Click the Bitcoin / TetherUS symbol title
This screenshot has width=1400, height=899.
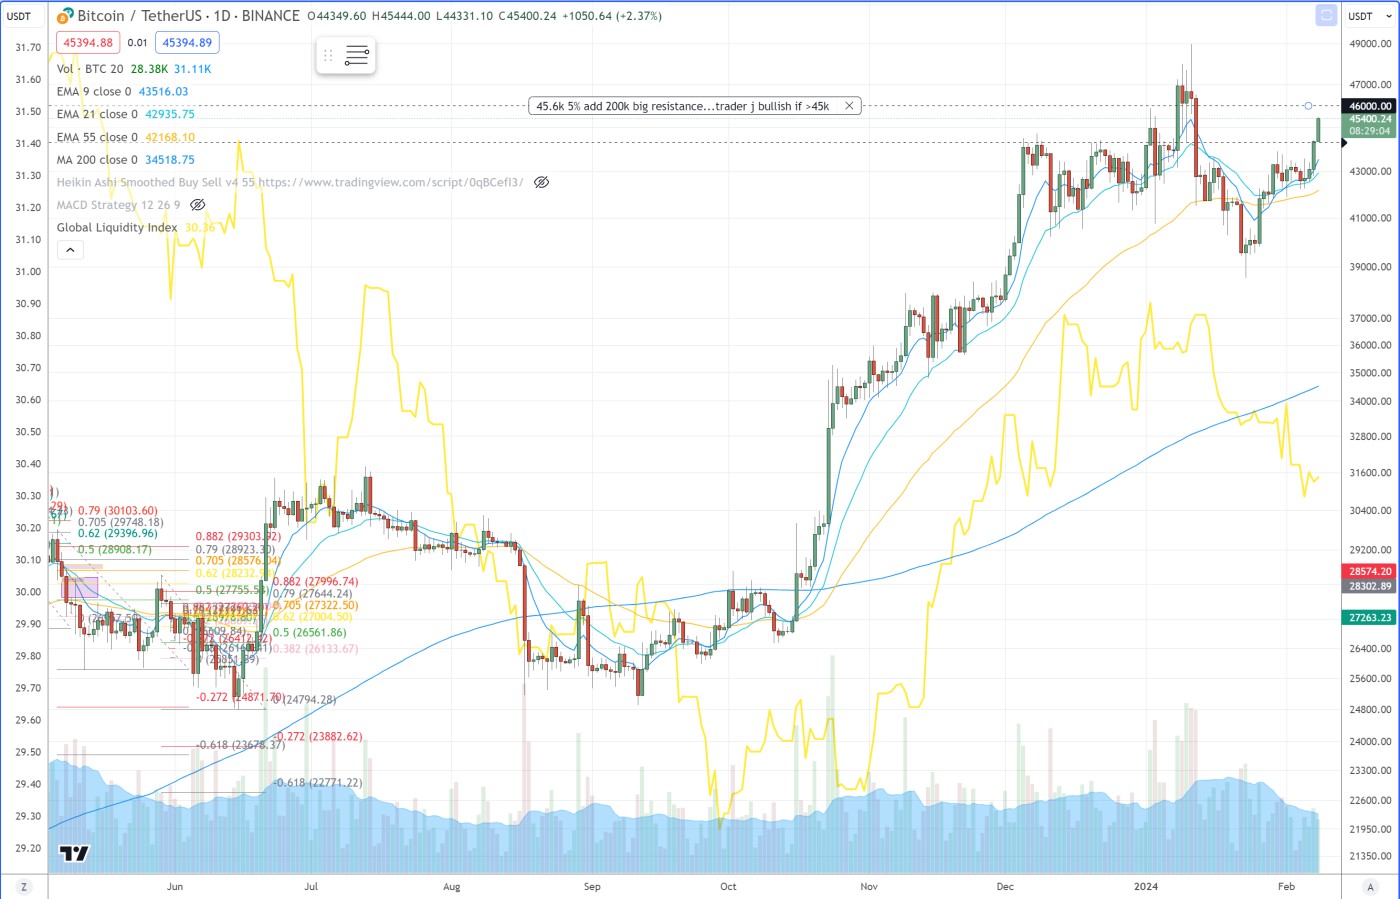click(188, 16)
